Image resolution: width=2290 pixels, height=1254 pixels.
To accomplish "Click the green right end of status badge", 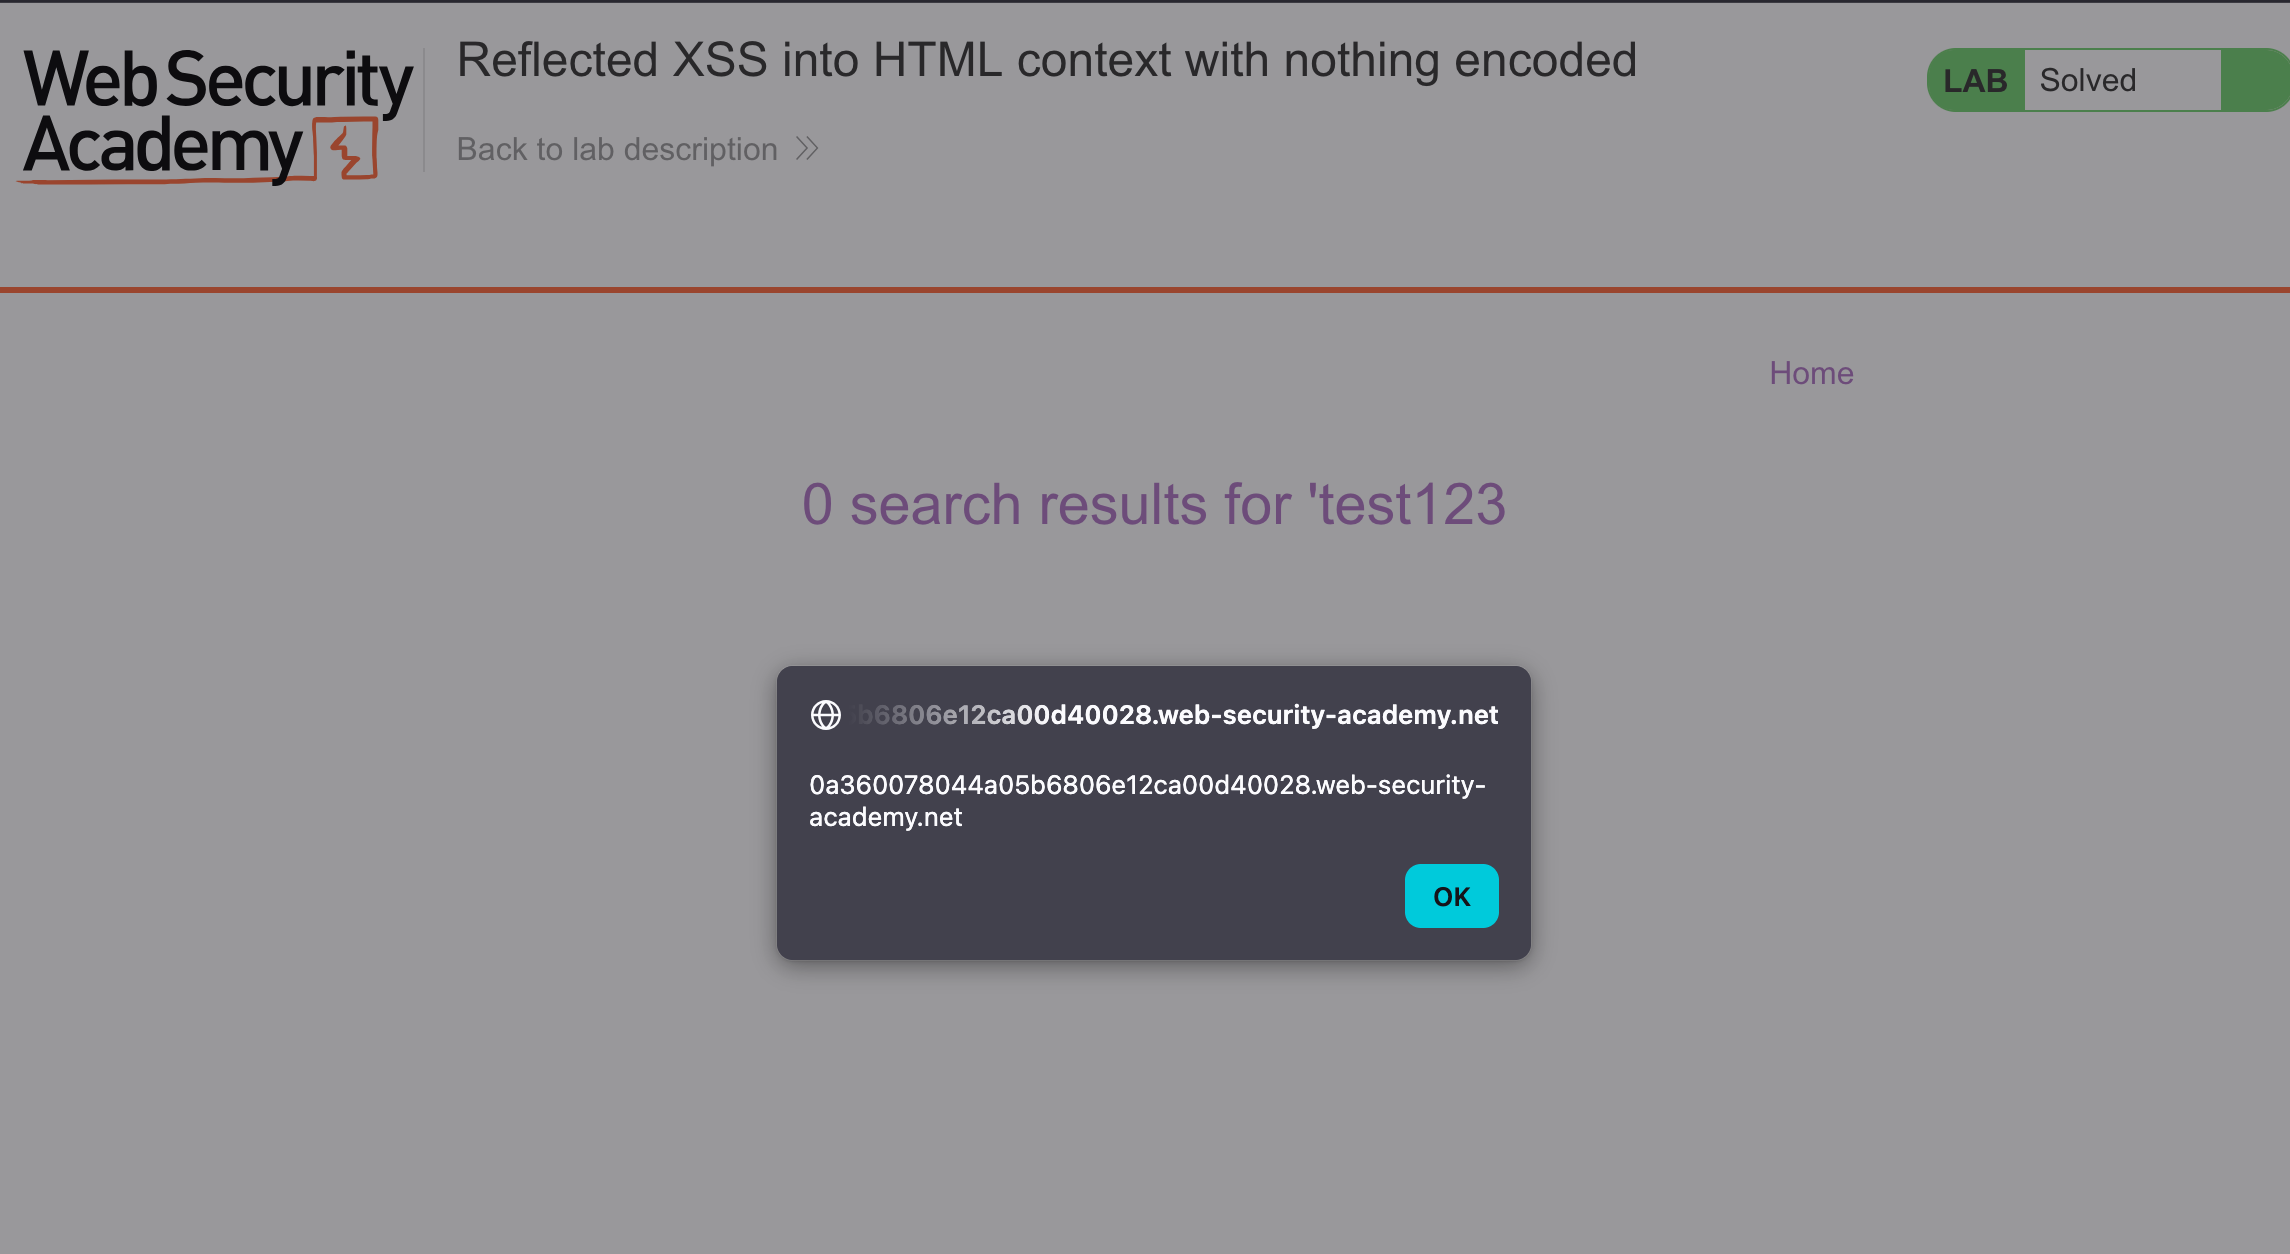I will [x=2253, y=80].
